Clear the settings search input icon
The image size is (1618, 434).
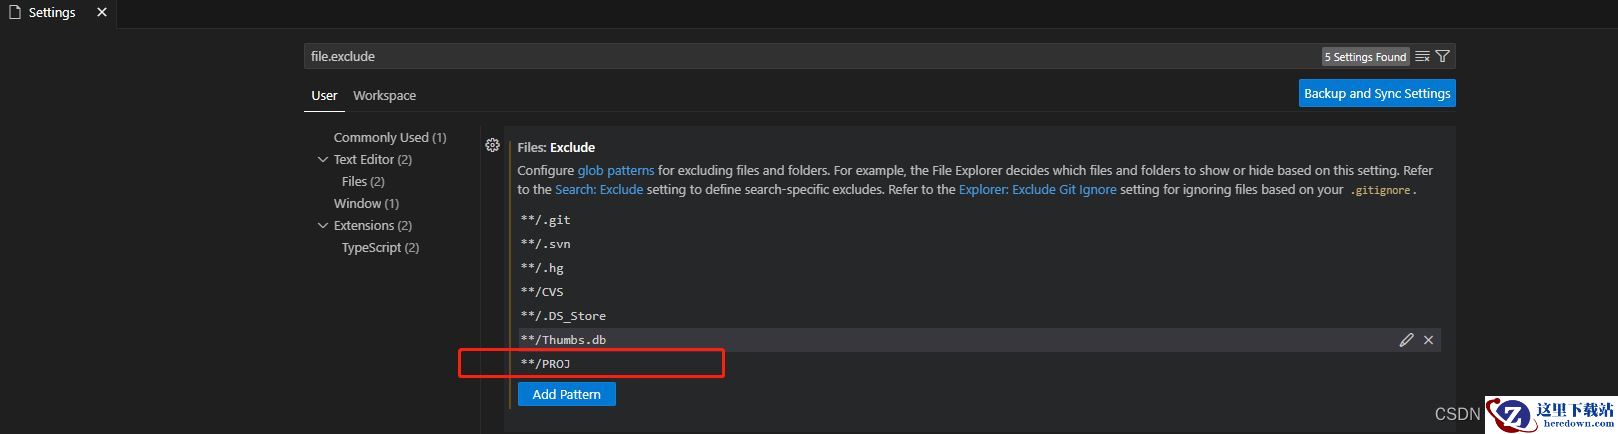pyautogui.click(x=1422, y=57)
